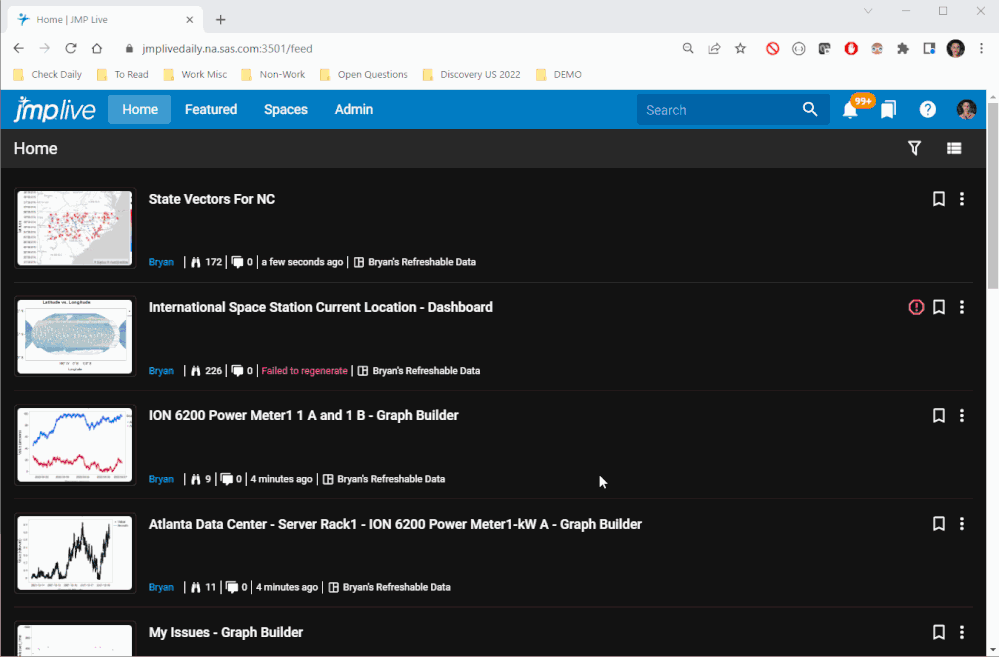Click author Bryan on State Vectors For NC

point(161,262)
